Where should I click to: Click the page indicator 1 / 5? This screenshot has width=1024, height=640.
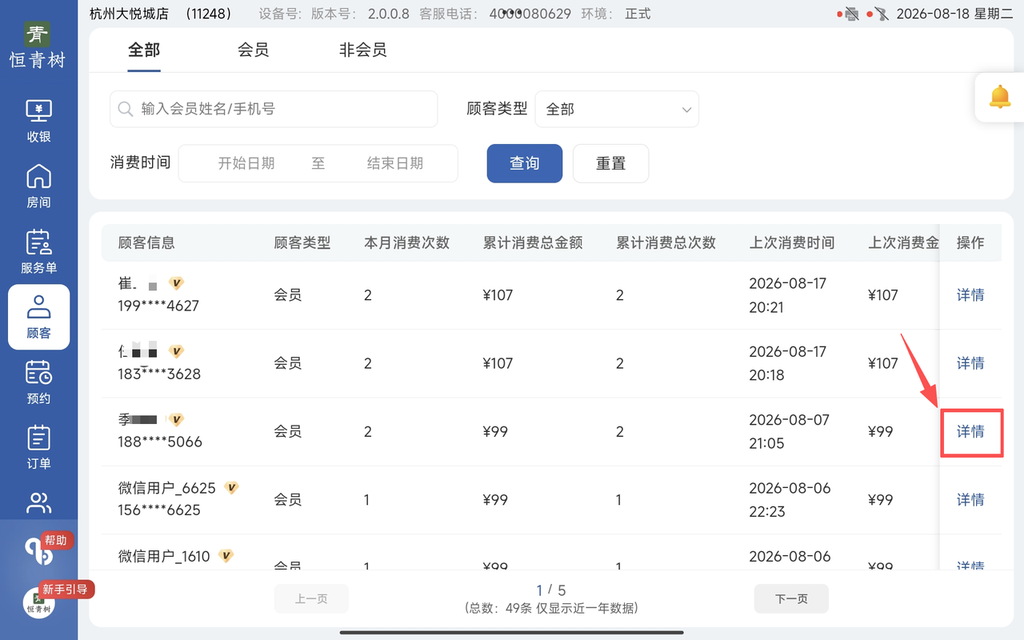(x=551, y=590)
